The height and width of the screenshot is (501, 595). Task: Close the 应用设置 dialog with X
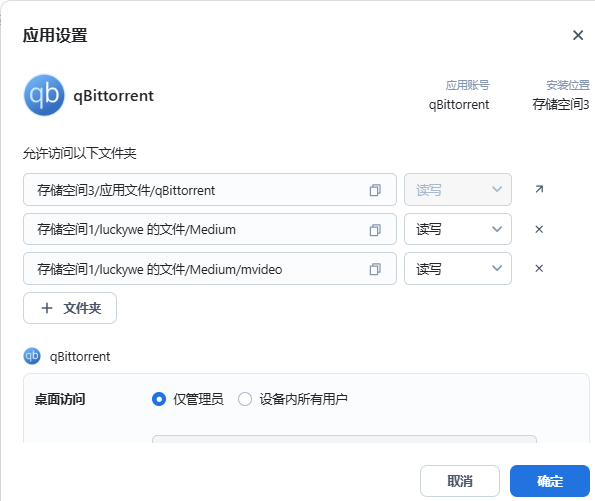coord(578,35)
